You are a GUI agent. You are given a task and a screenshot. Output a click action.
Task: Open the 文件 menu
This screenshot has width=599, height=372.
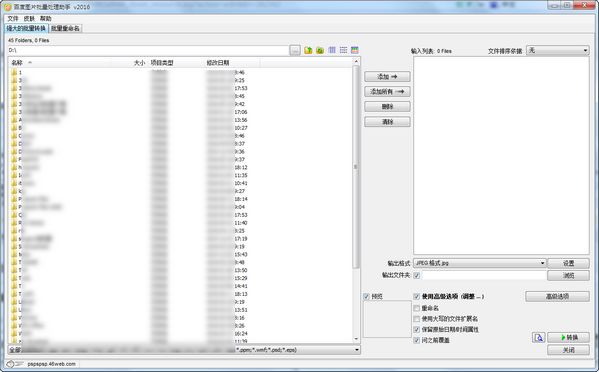click(x=13, y=19)
